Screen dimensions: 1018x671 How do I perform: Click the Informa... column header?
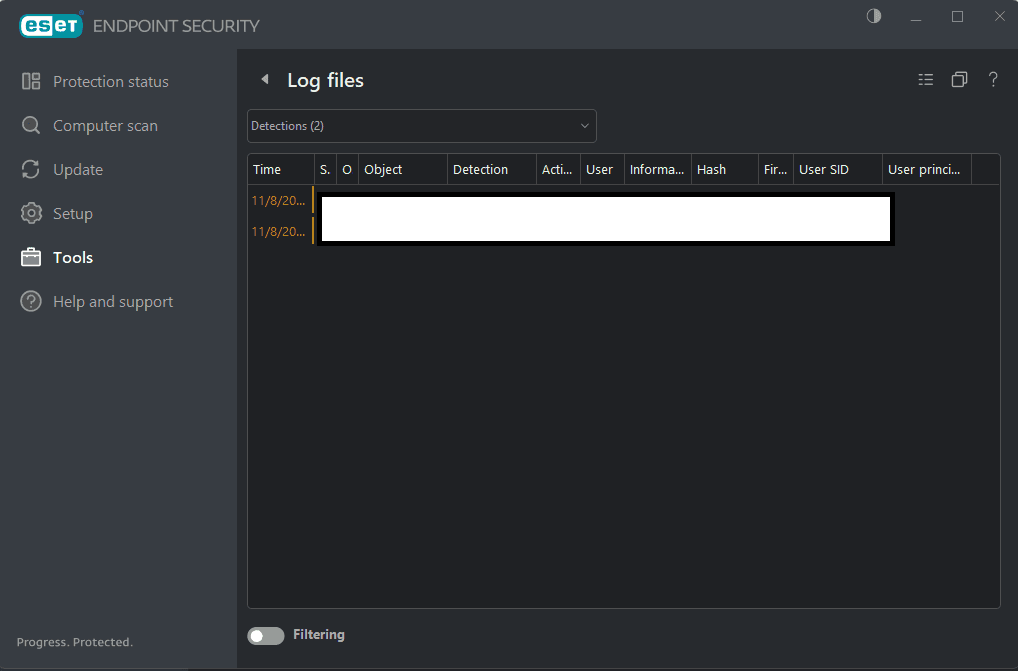(x=658, y=169)
